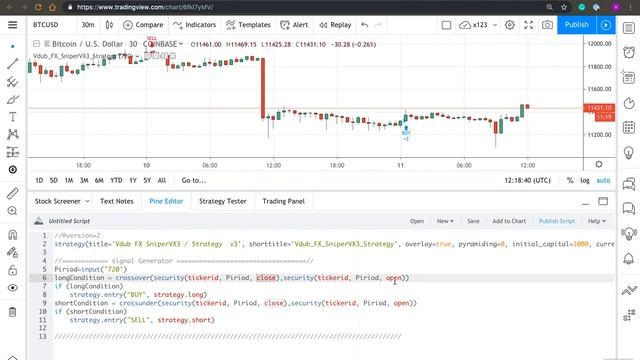Create an Alert
This screenshot has width=640, height=360.
tap(294, 25)
